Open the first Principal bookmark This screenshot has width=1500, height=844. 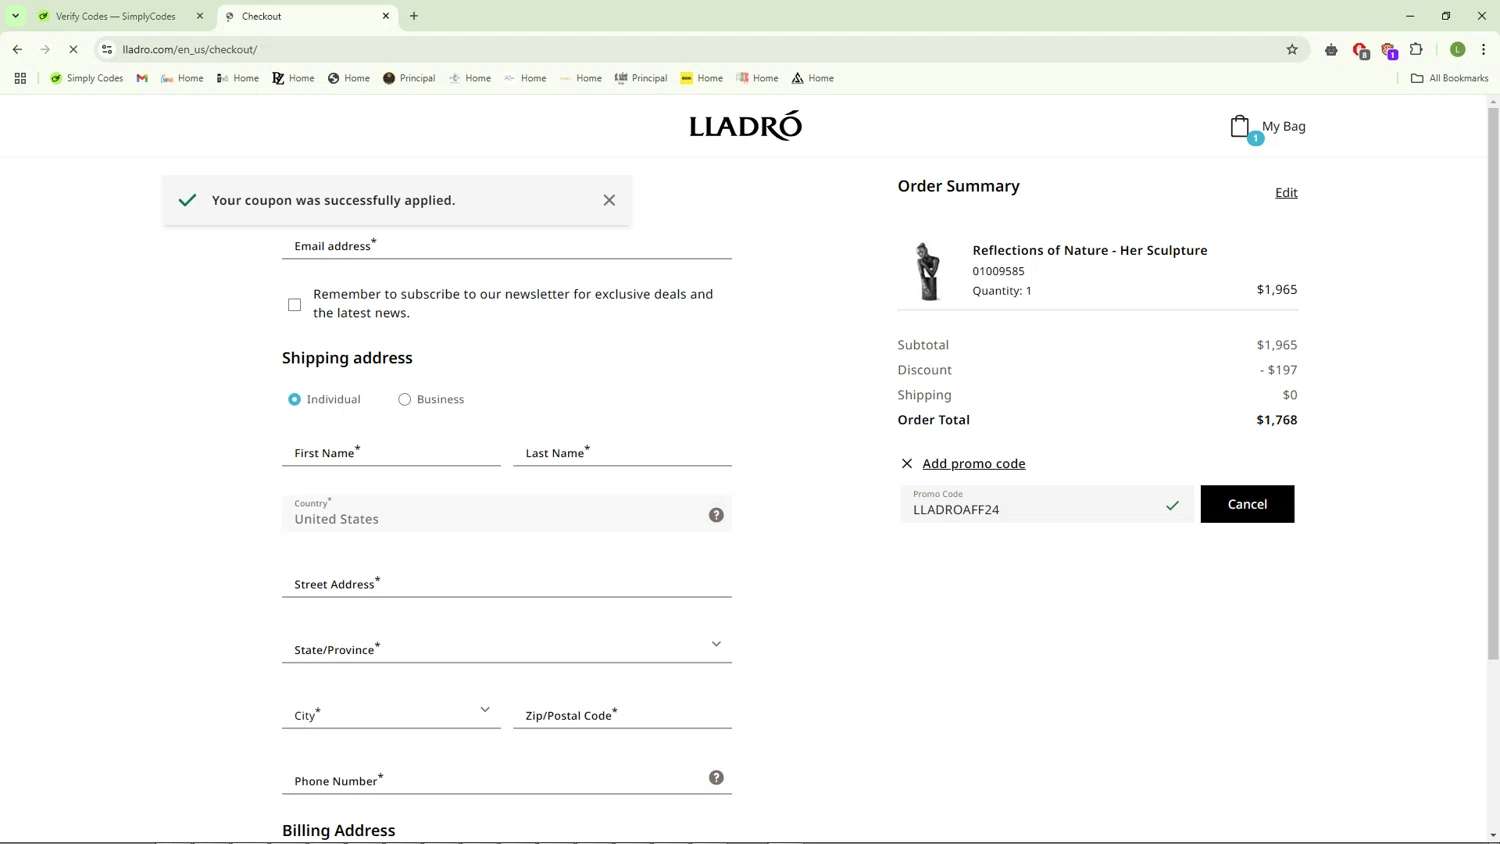409,78
